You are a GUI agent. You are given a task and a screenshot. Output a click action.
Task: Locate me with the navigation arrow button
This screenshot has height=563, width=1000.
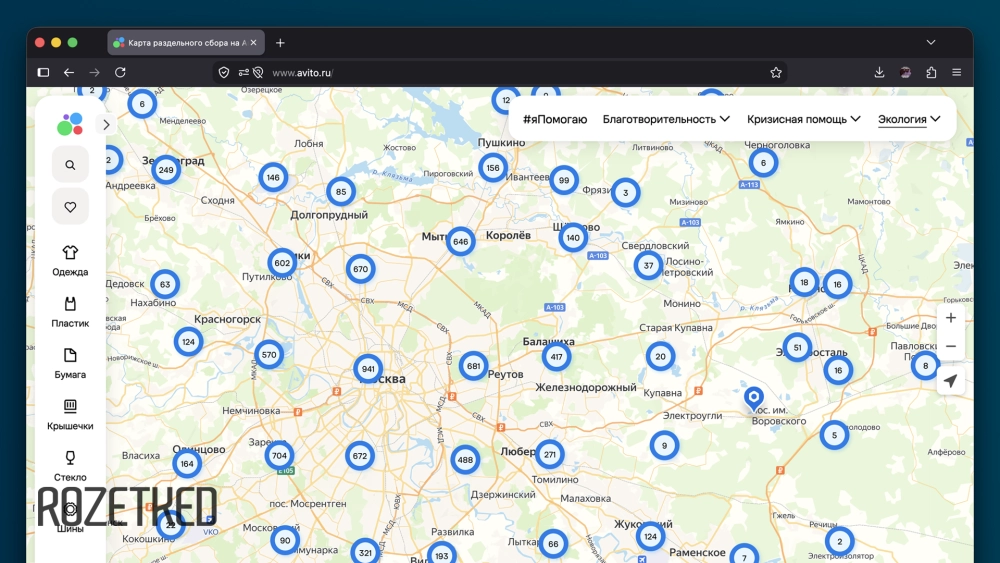(x=950, y=381)
